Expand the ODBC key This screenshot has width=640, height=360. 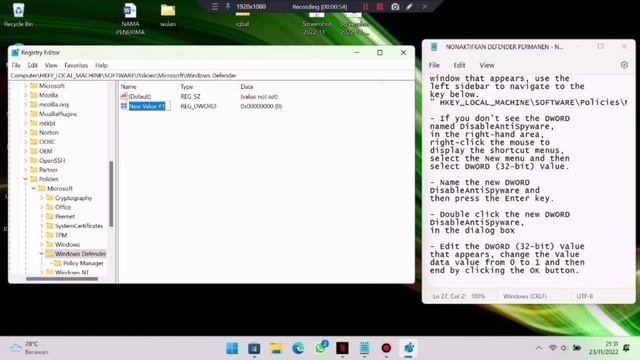pyautogui.click(x=25, y=142)
